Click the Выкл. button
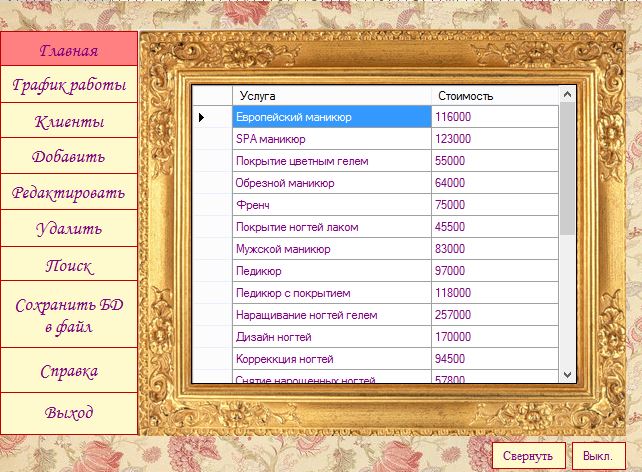642x472 pixels. pos(598,456)
